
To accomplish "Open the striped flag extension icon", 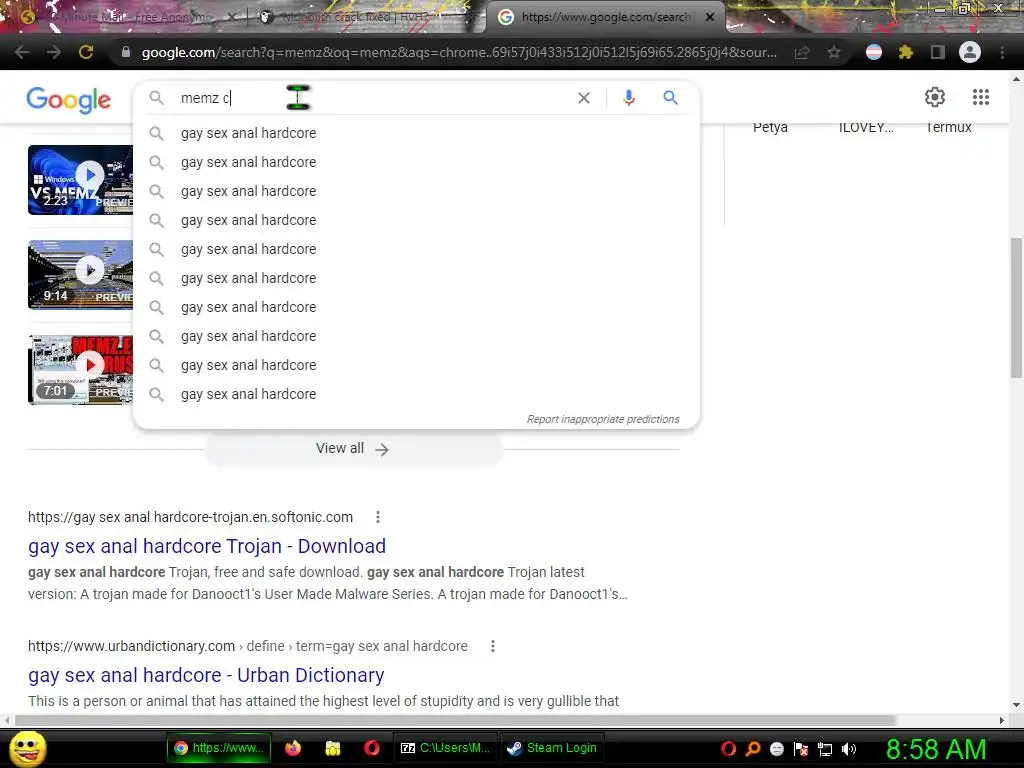I will click(874, 52).
